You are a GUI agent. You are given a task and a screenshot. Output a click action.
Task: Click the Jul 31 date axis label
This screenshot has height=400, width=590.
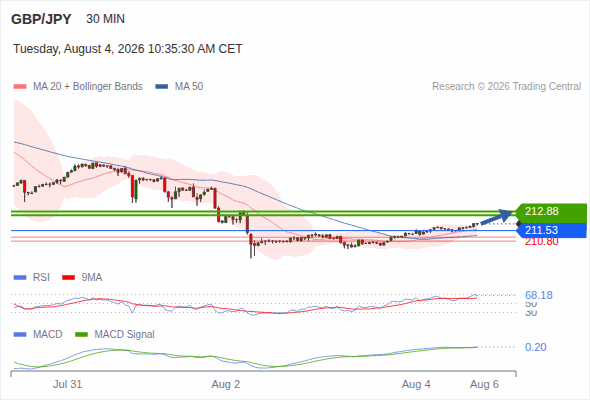point(67,384)
